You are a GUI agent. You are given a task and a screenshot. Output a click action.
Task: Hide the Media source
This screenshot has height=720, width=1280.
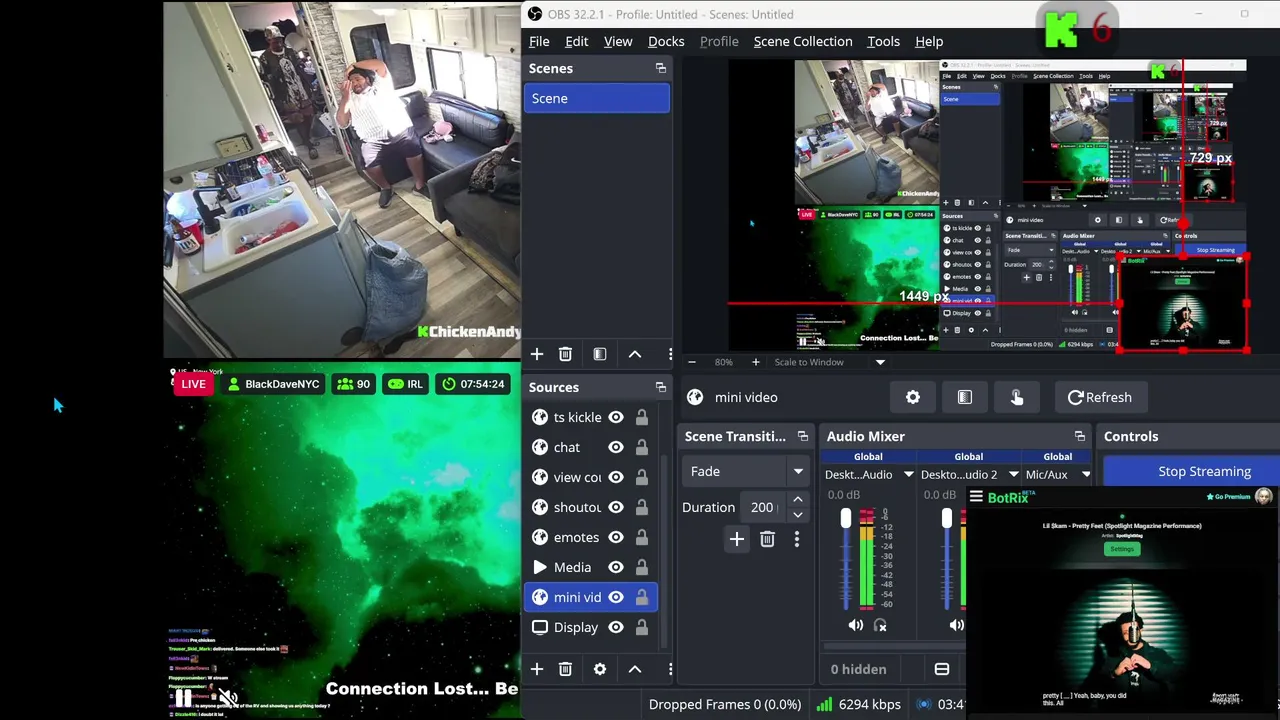616,567
